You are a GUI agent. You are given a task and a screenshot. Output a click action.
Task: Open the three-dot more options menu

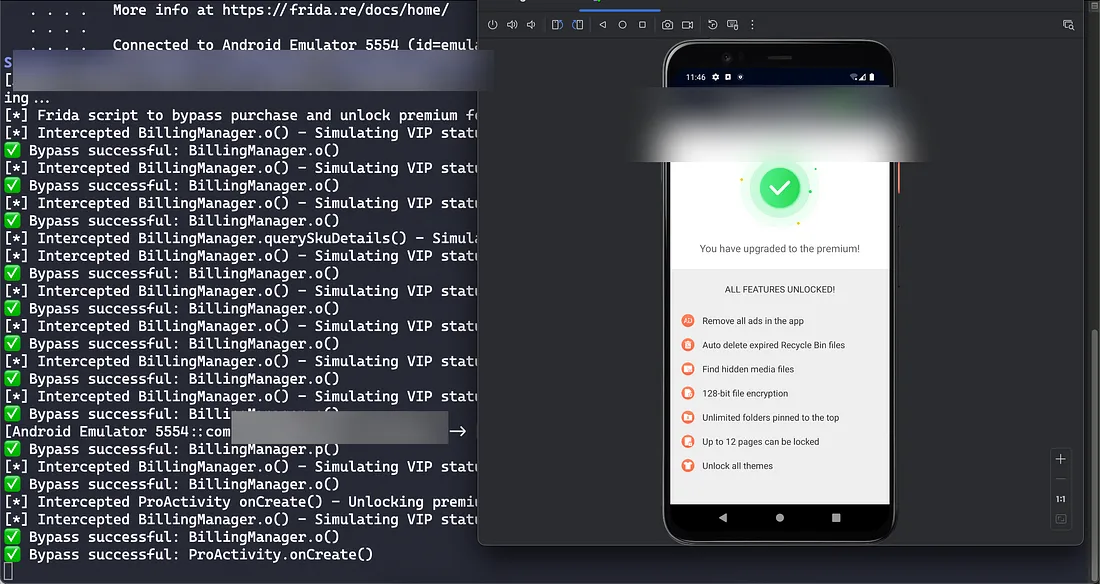click(x=753, y=25)
